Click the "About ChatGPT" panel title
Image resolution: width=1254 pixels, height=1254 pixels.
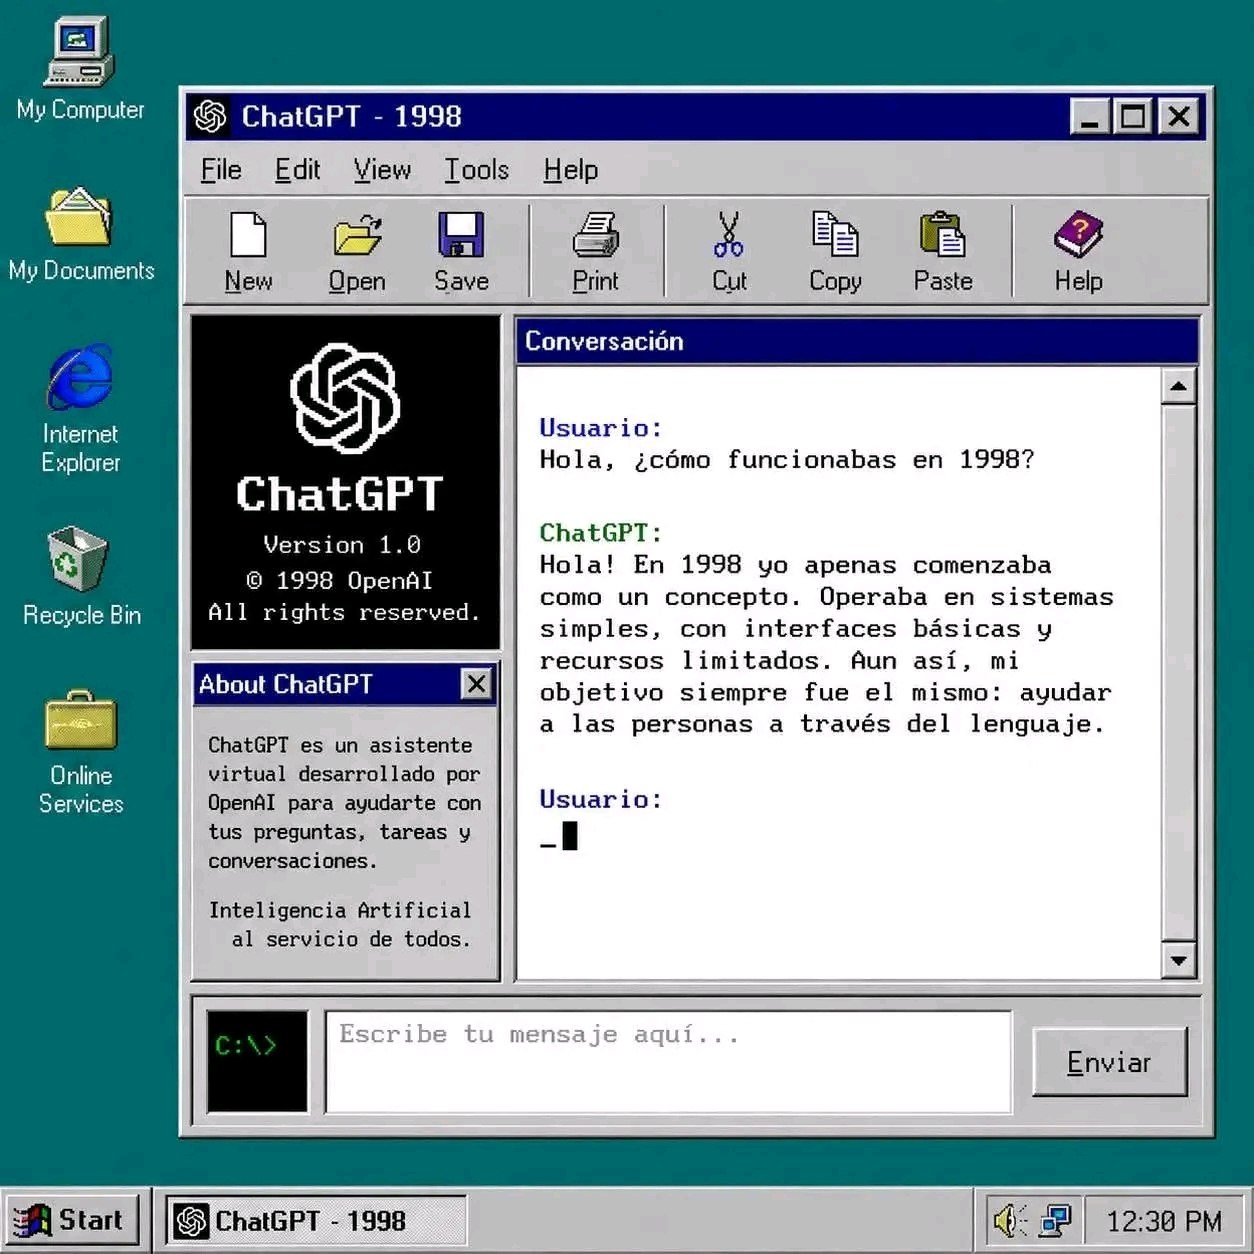pyautogui.click(x=285, y=684)
